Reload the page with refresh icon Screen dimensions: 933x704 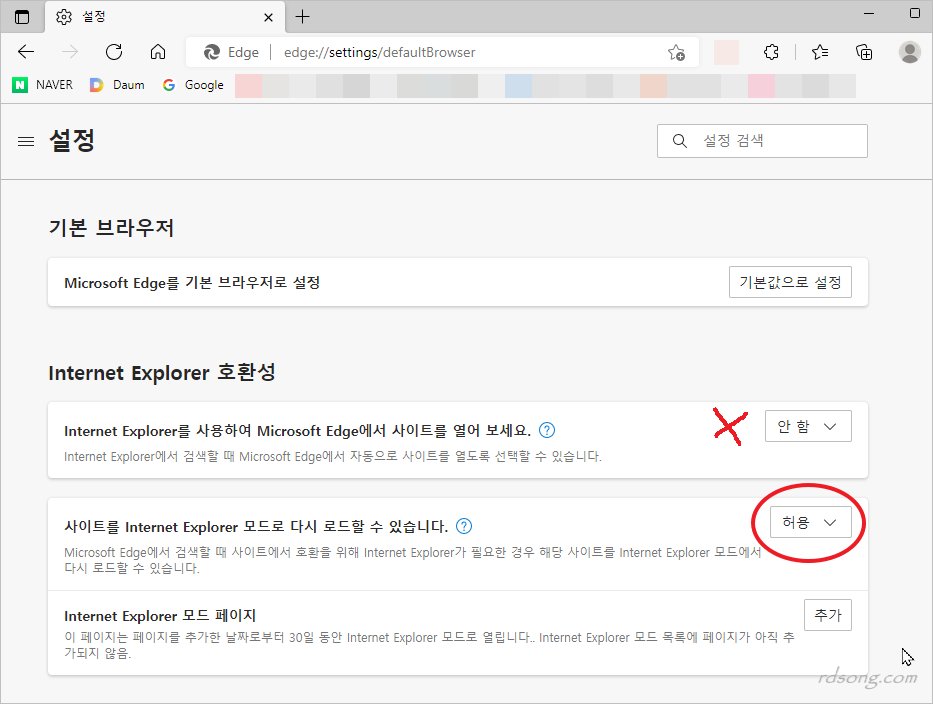click(x=114, y=52)
